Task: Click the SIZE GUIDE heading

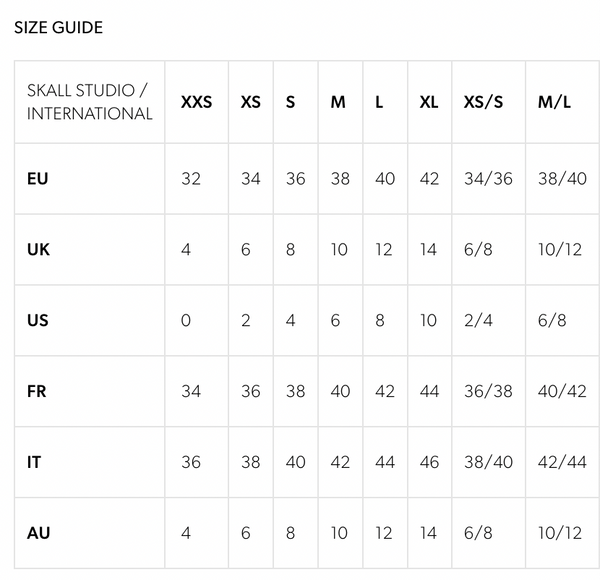Action: [x=58, y=27]
